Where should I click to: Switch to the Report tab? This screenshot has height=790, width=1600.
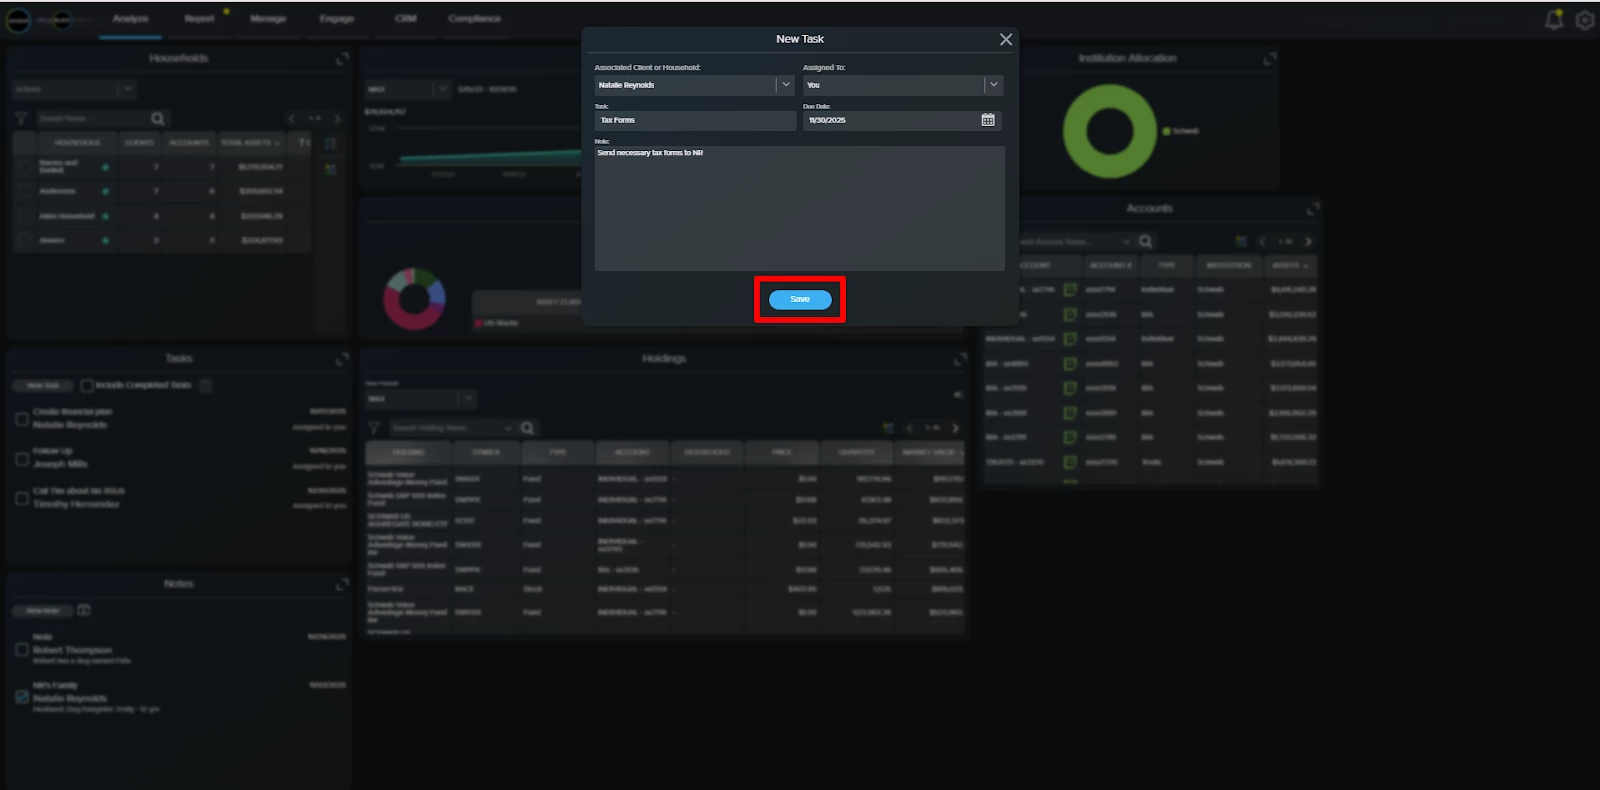point(199,19)
